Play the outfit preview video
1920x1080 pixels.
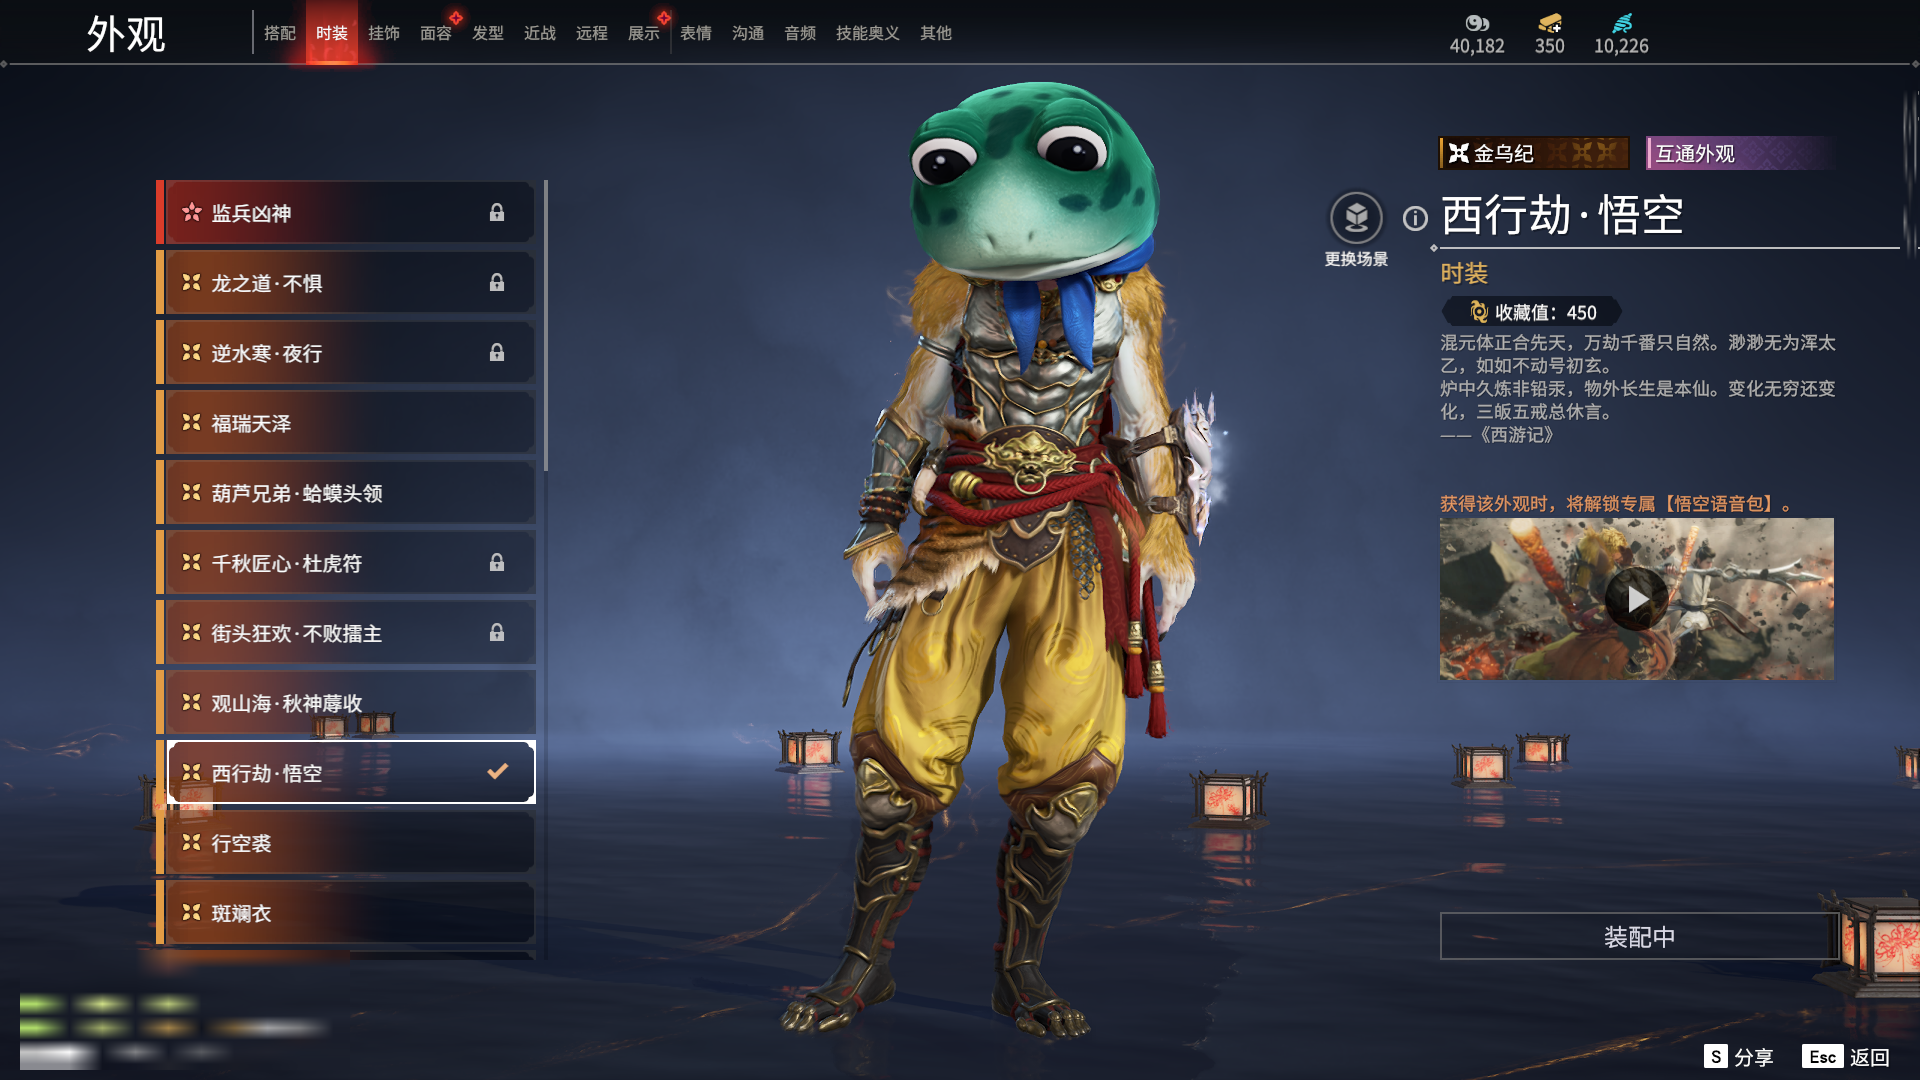pyautogui.click(x=1636, y=599)
